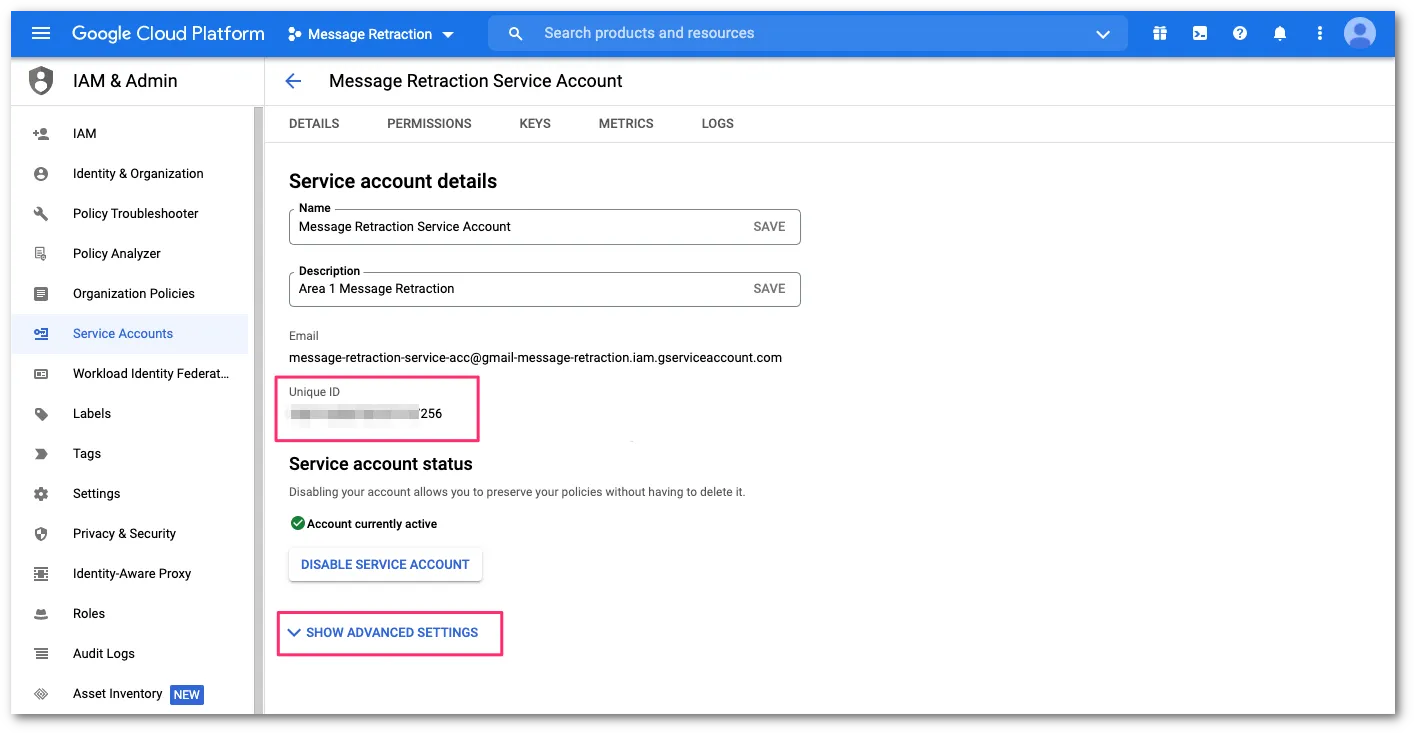Expand SHOW ADVANCED SETTINGS section
The height and width of the screenshot is (733, 1414).
(390, 632)
